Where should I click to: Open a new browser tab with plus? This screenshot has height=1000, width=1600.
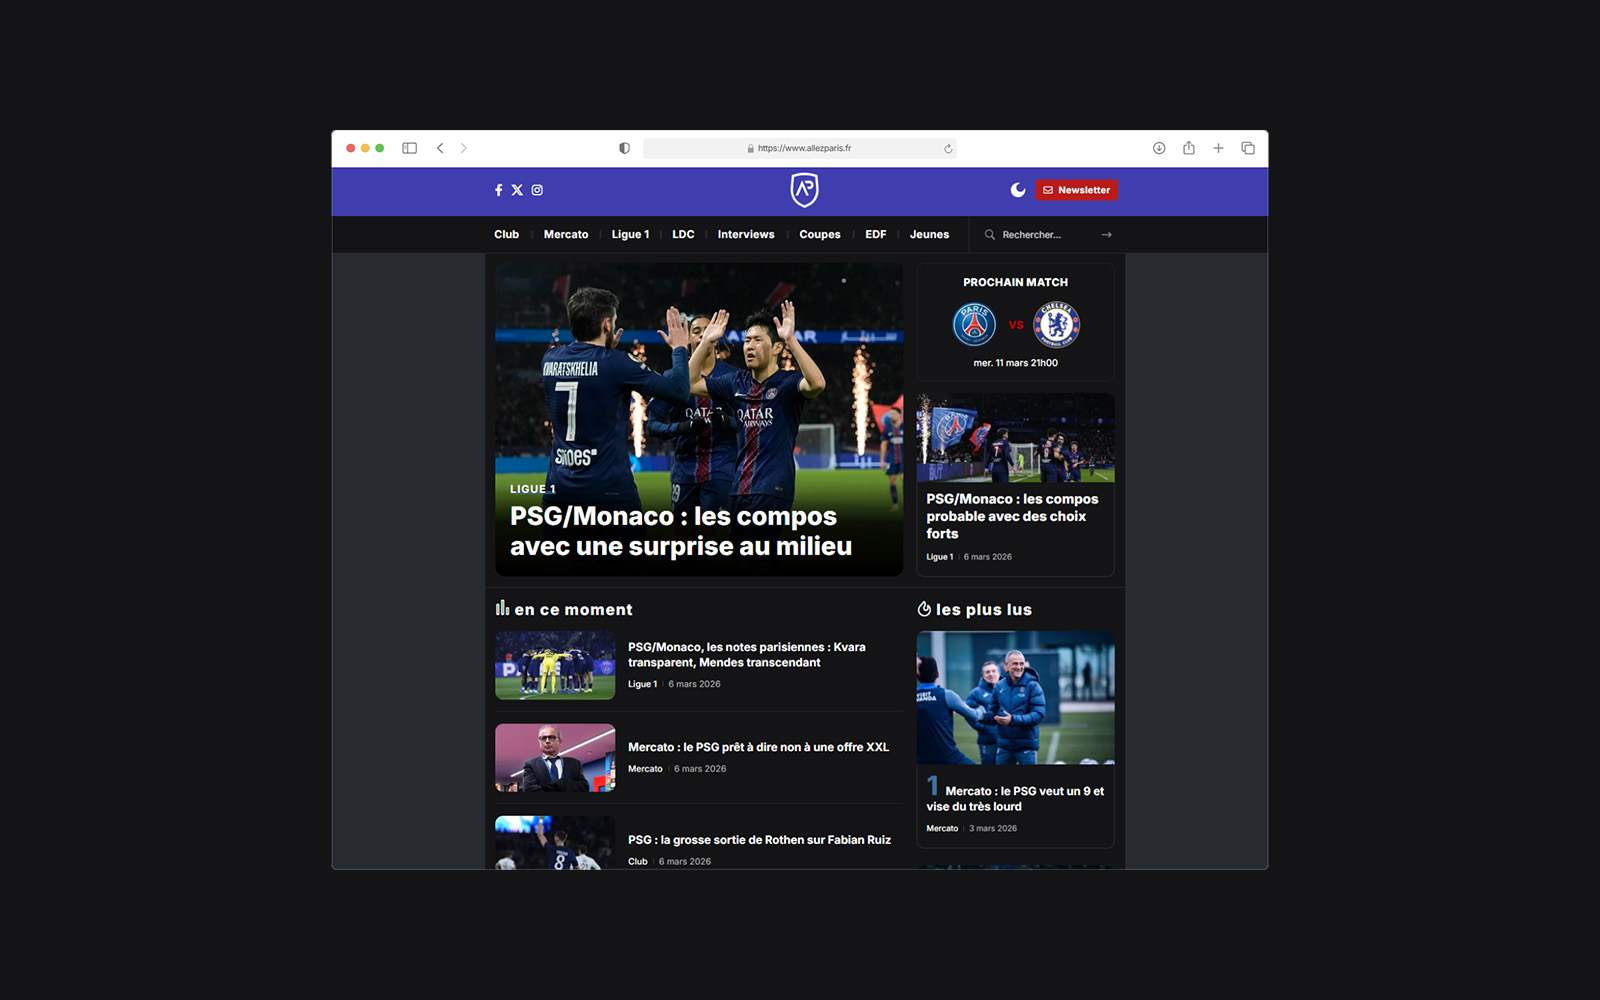1218,148
